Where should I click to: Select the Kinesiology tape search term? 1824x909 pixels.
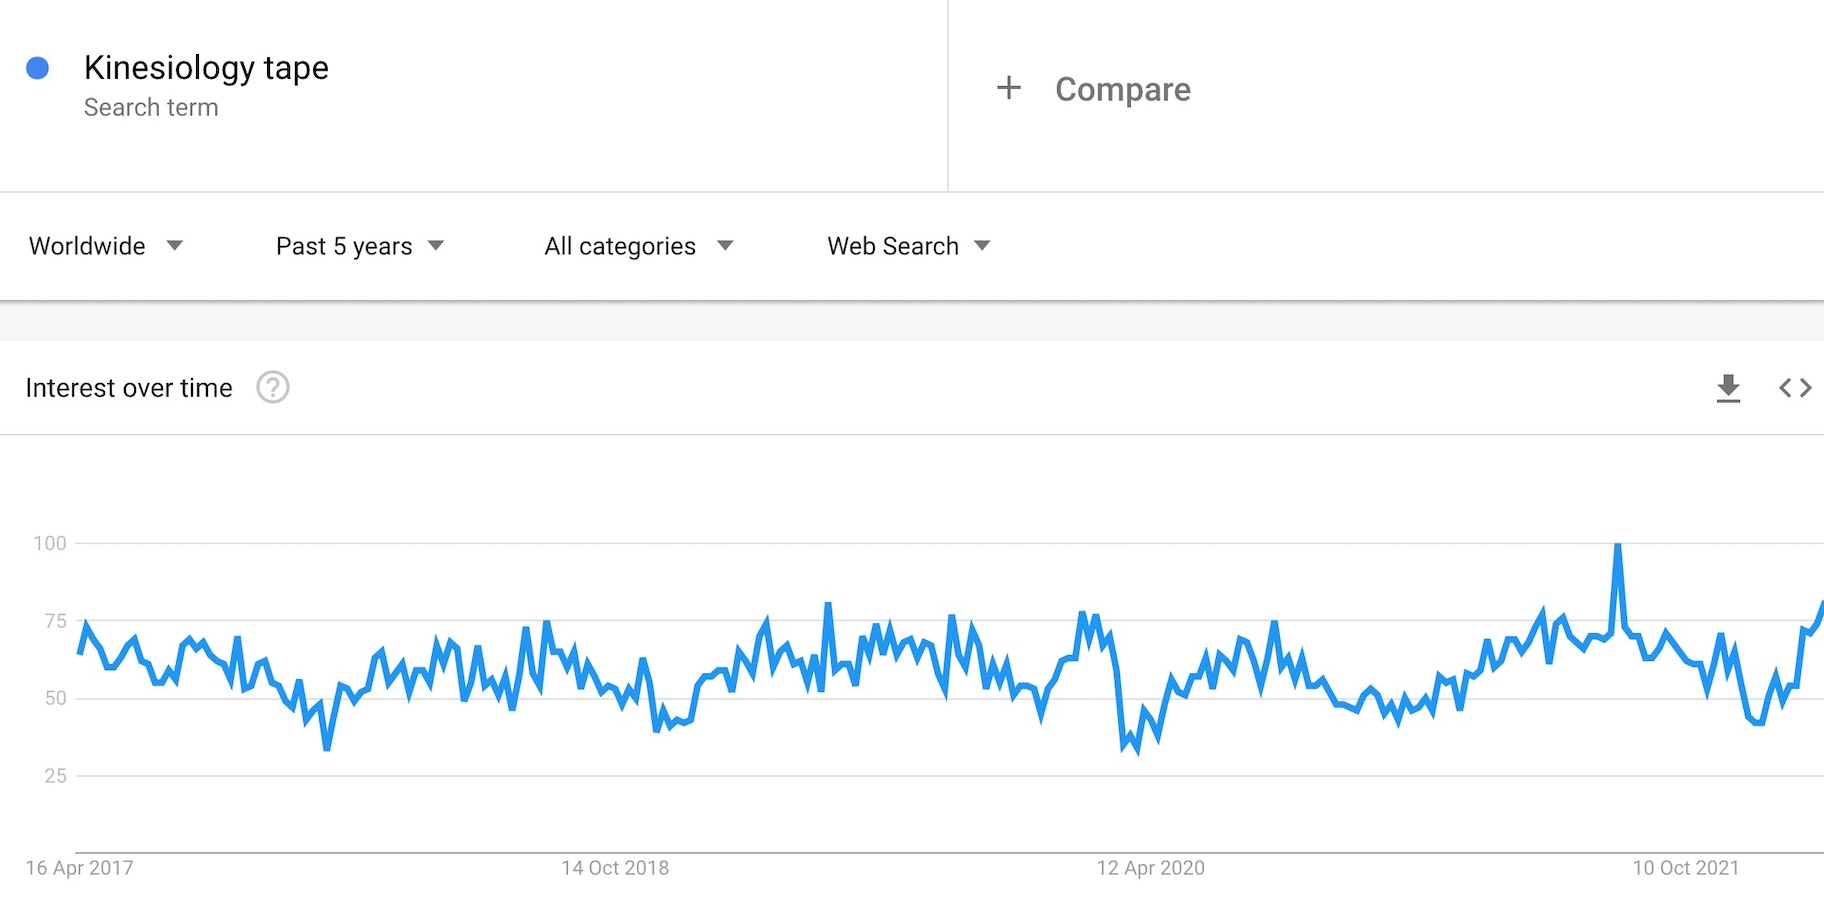pos(206,67)
